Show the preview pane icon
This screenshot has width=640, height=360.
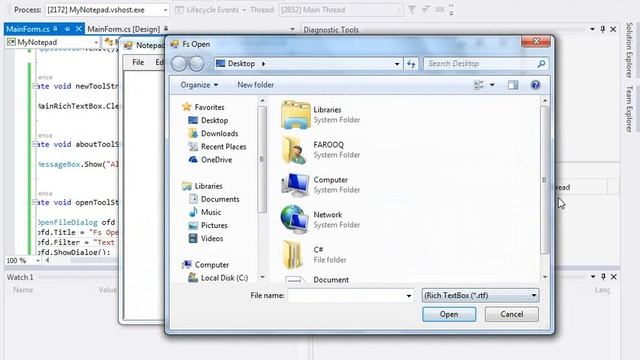[513, 85]
